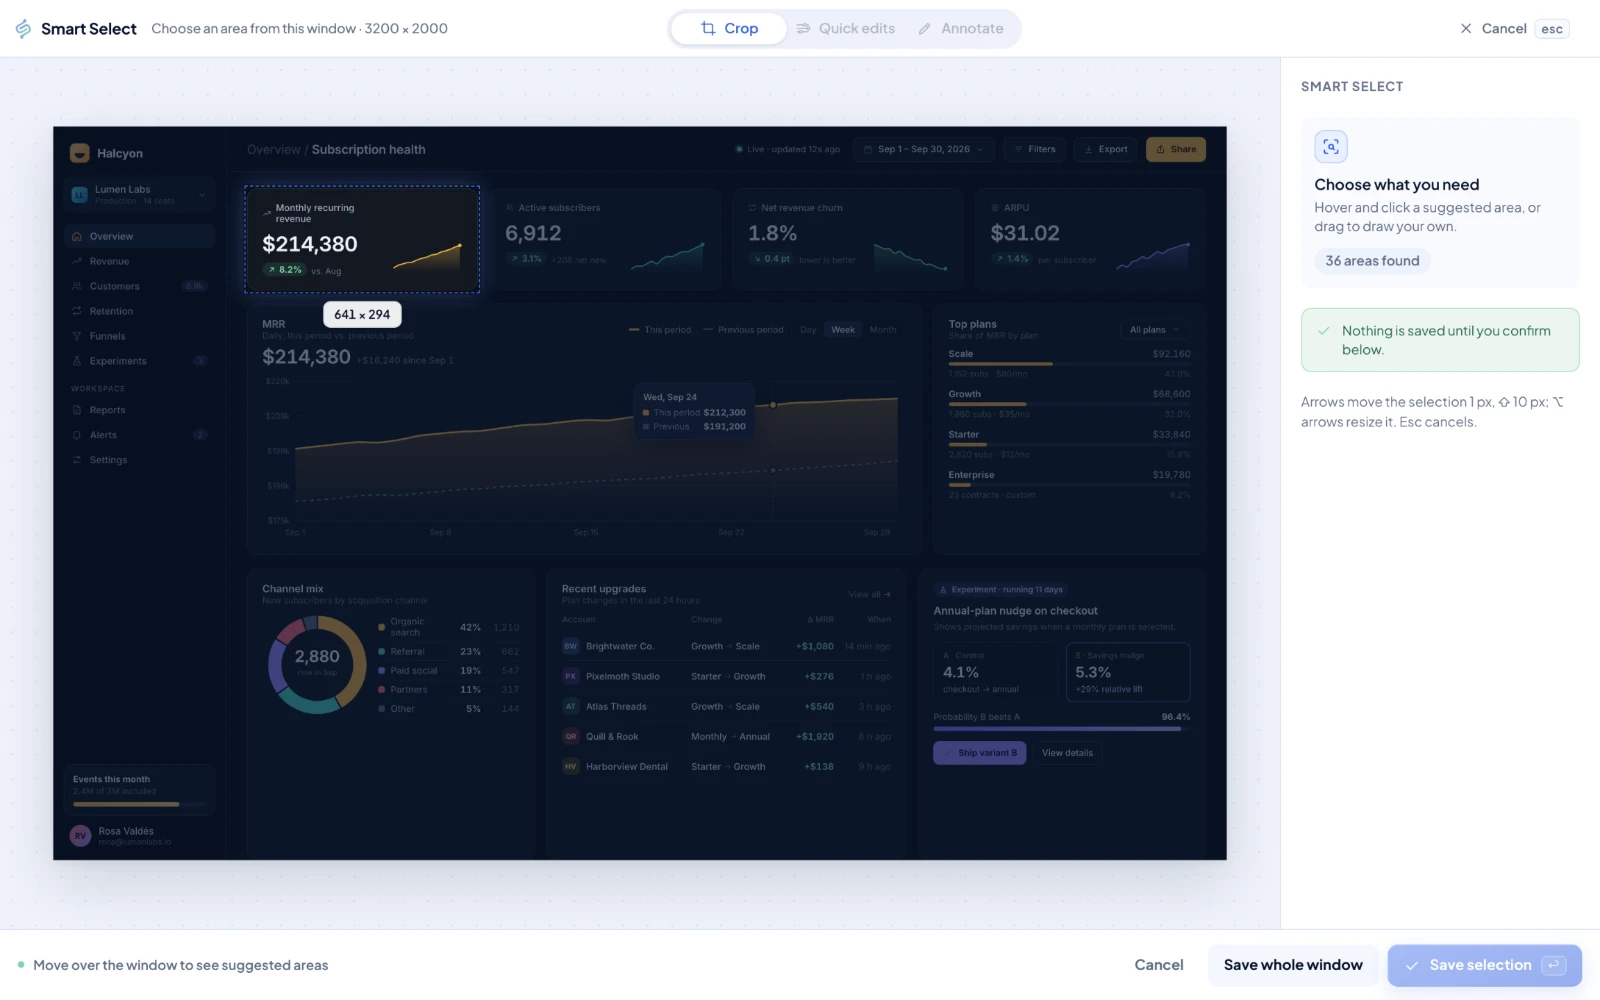Image resolution: width=1600 pixels, height=1000 pixels.
Task: Click Save whole window
Action: point(1293,965)
